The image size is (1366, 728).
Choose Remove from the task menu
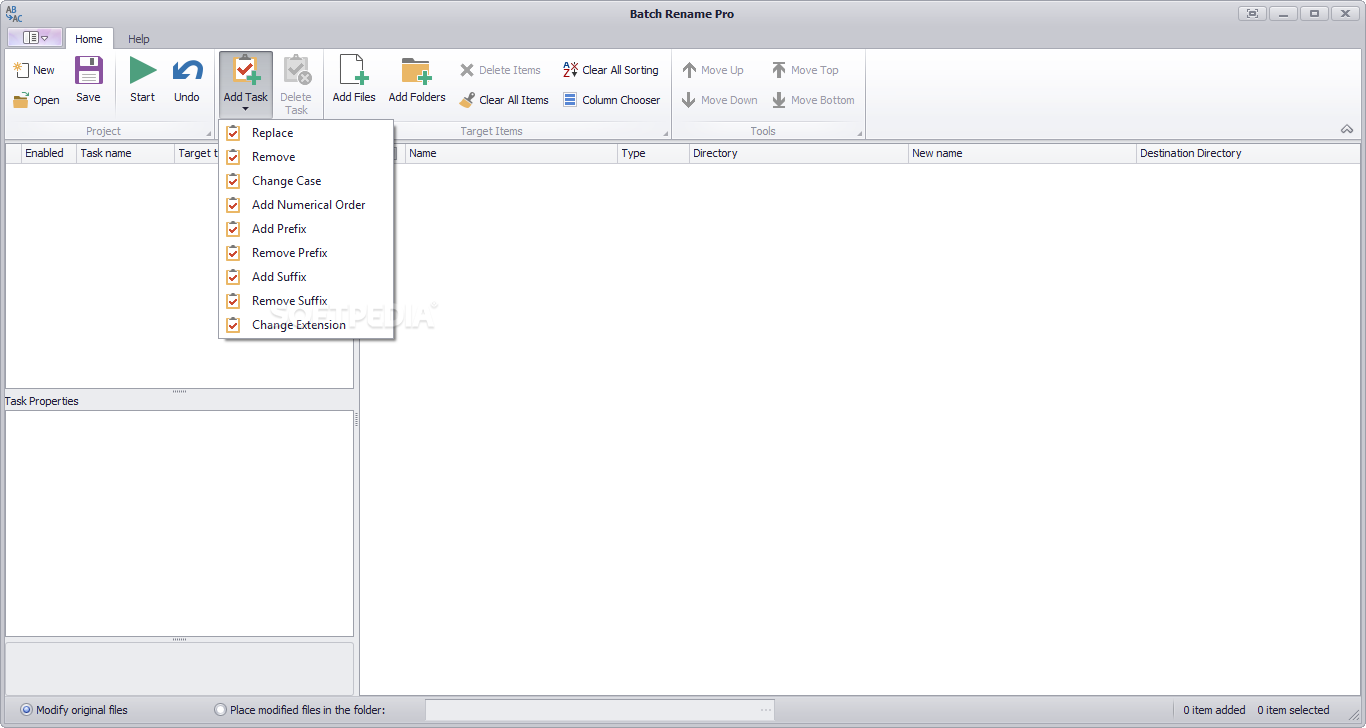[306, 157]
